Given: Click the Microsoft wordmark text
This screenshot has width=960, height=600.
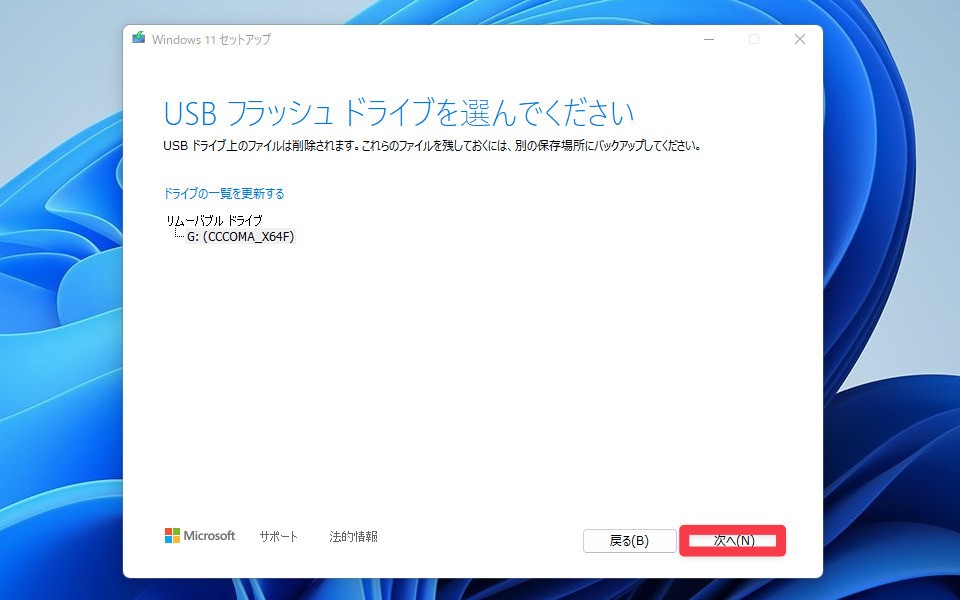Looking at the screenshot, I should pos(209,536).
